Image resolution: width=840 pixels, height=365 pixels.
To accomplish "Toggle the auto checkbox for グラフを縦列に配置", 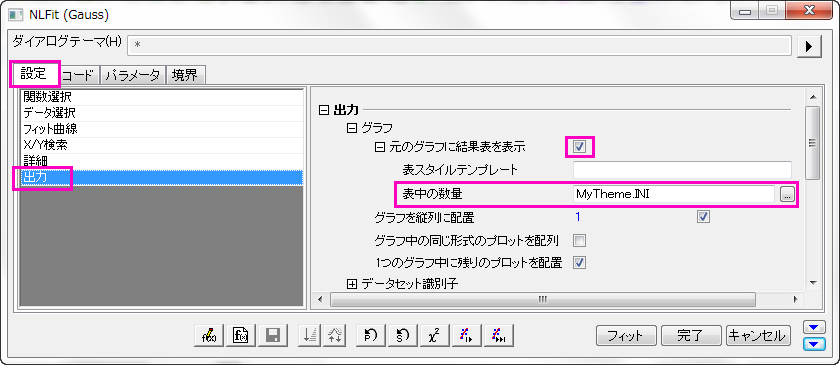I will point(703,217).
